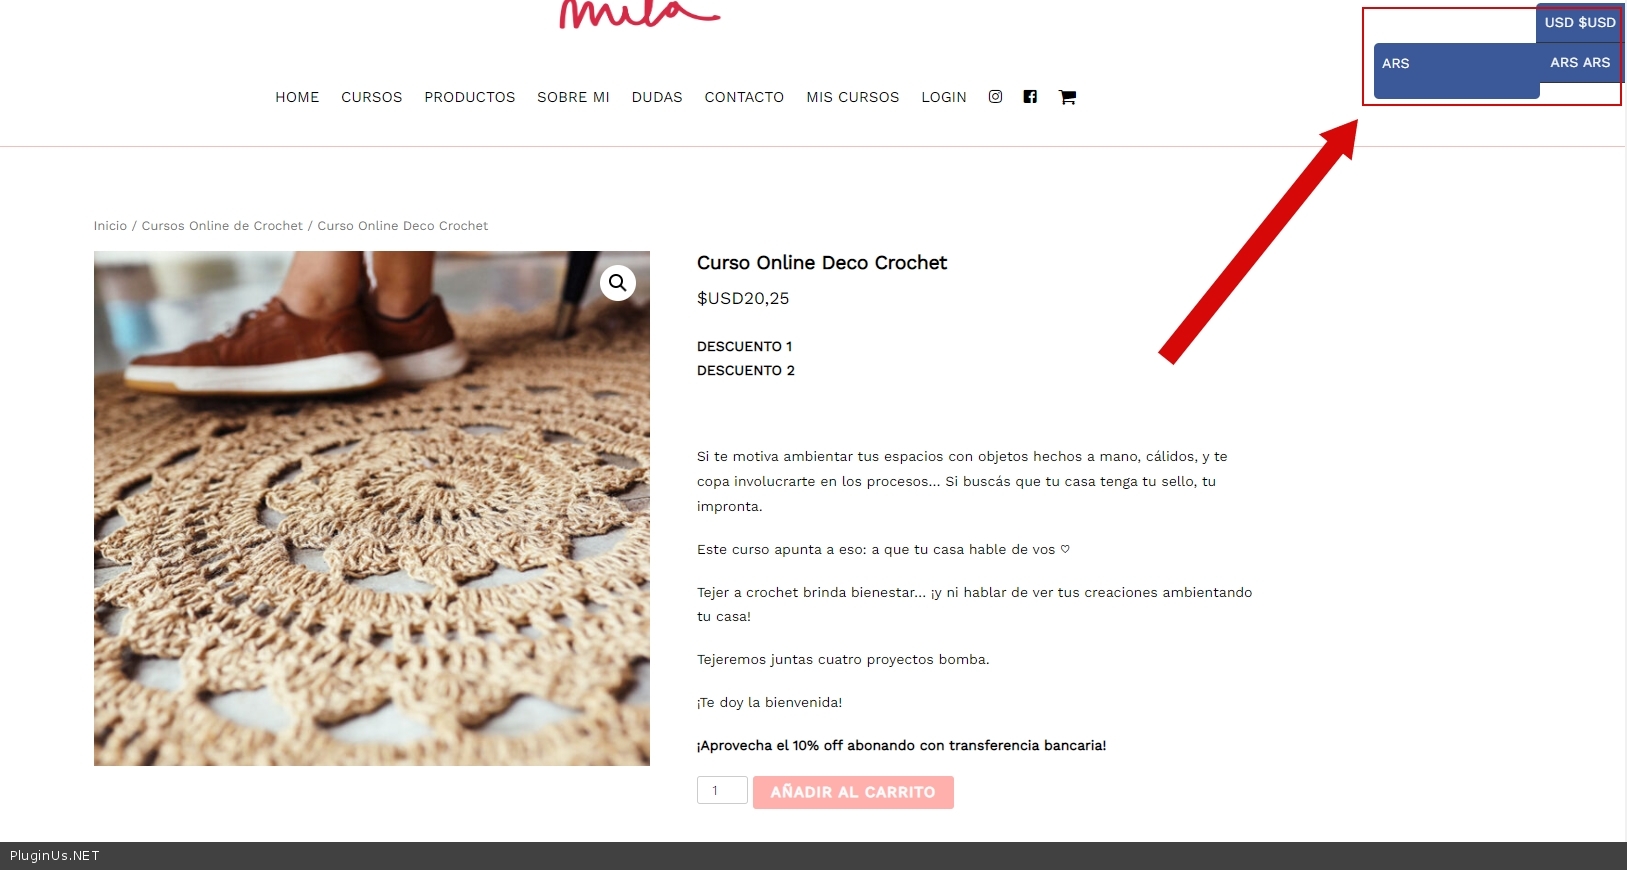Image resolution: width=1627 pixels, height=870 pixels.
Task: Click the LOGIN link
Action: coord(944,97)
